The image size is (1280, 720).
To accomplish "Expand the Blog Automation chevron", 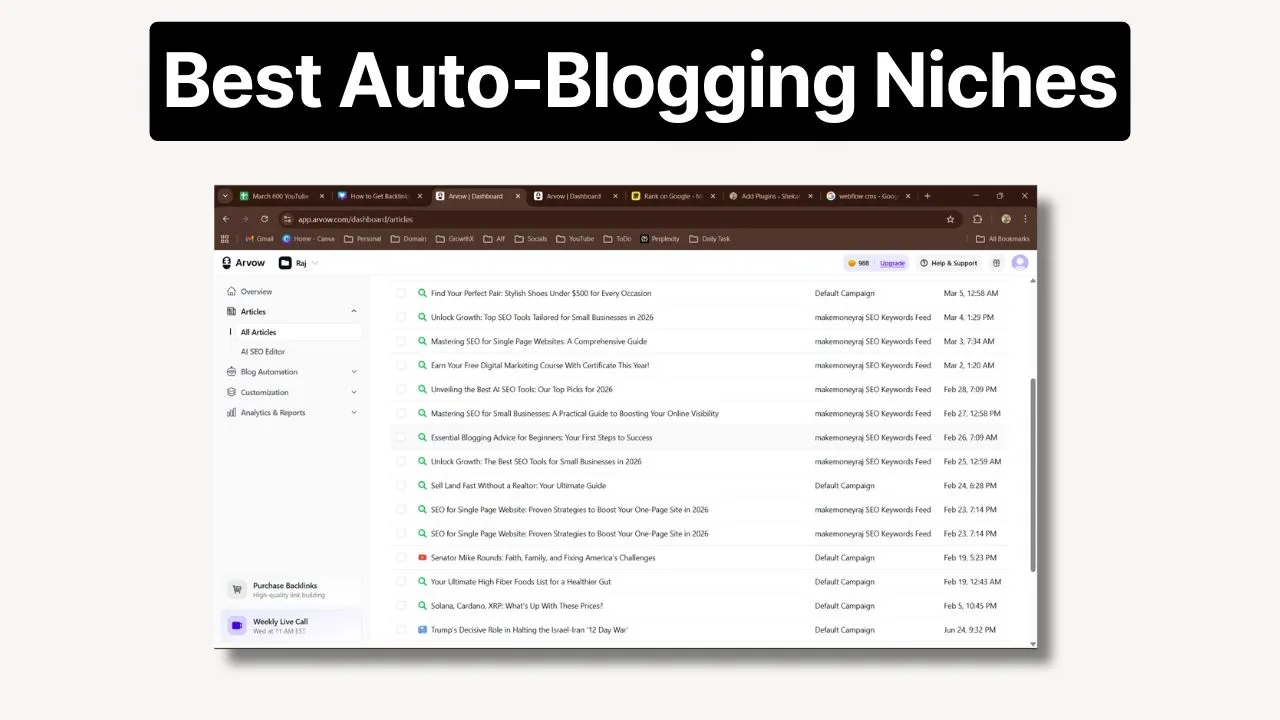I will tap(353, 372).
